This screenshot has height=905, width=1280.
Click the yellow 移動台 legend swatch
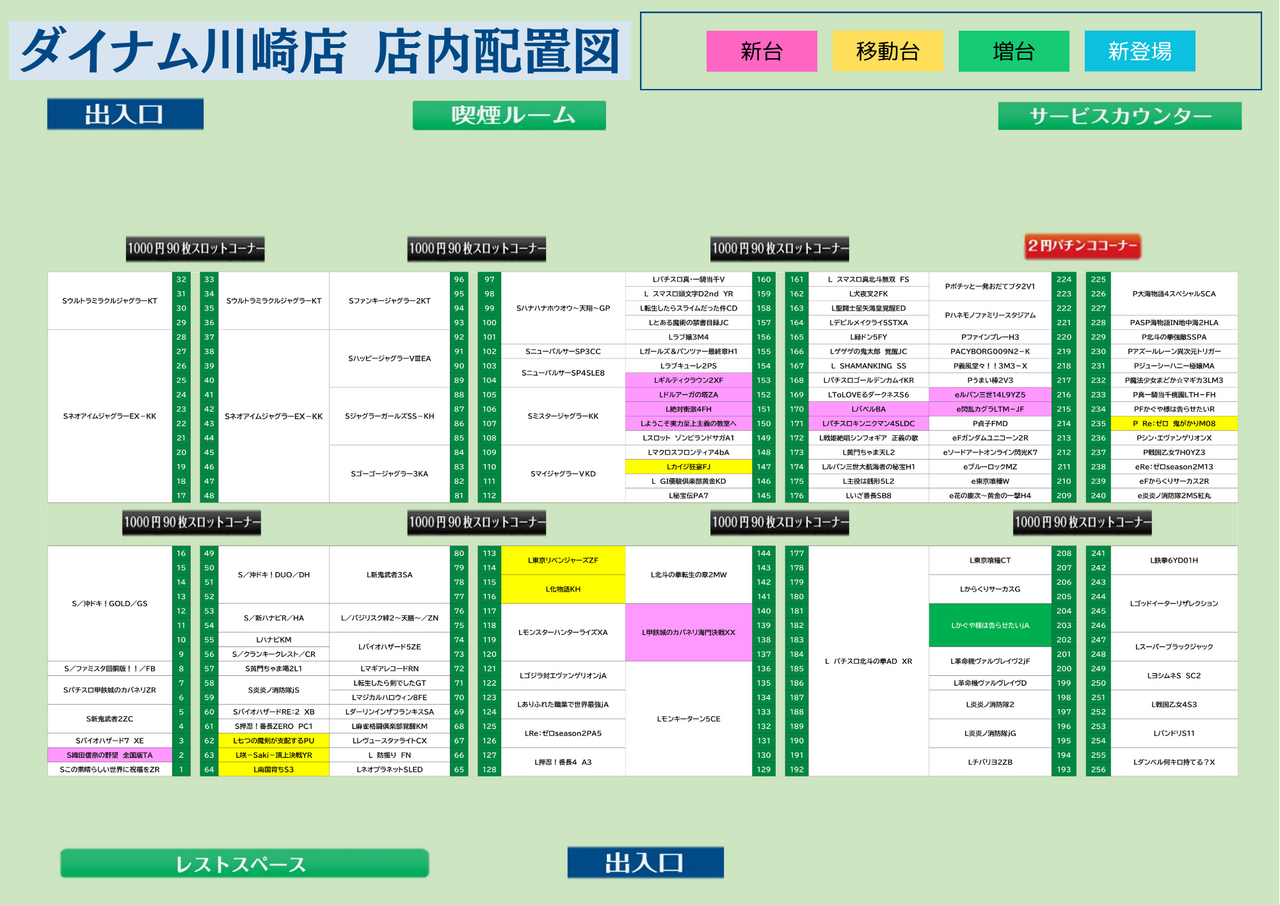[x=887, y=52]
